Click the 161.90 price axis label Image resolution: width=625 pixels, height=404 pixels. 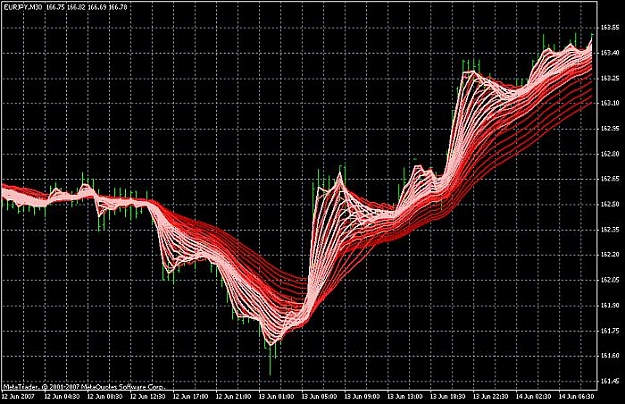610,305
